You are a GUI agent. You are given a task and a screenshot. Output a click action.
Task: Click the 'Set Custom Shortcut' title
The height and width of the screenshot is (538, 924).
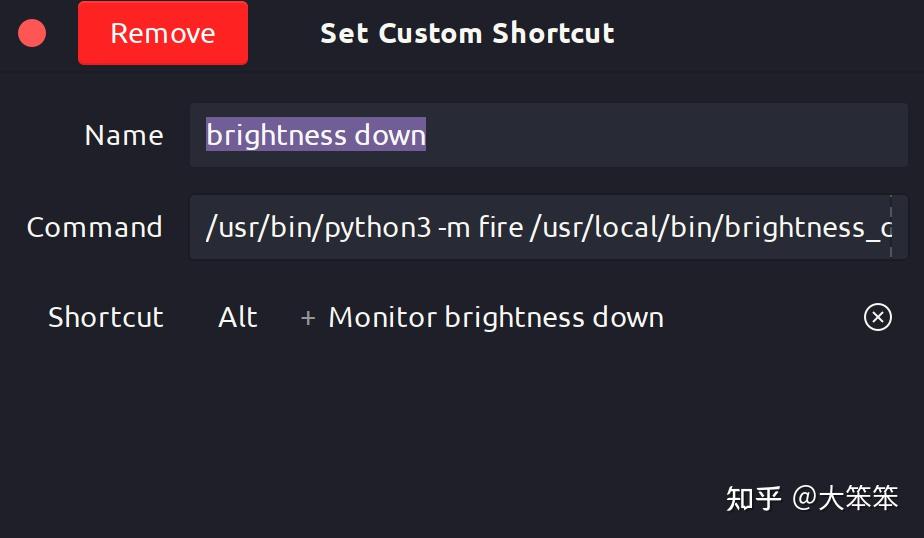(467, 33)
